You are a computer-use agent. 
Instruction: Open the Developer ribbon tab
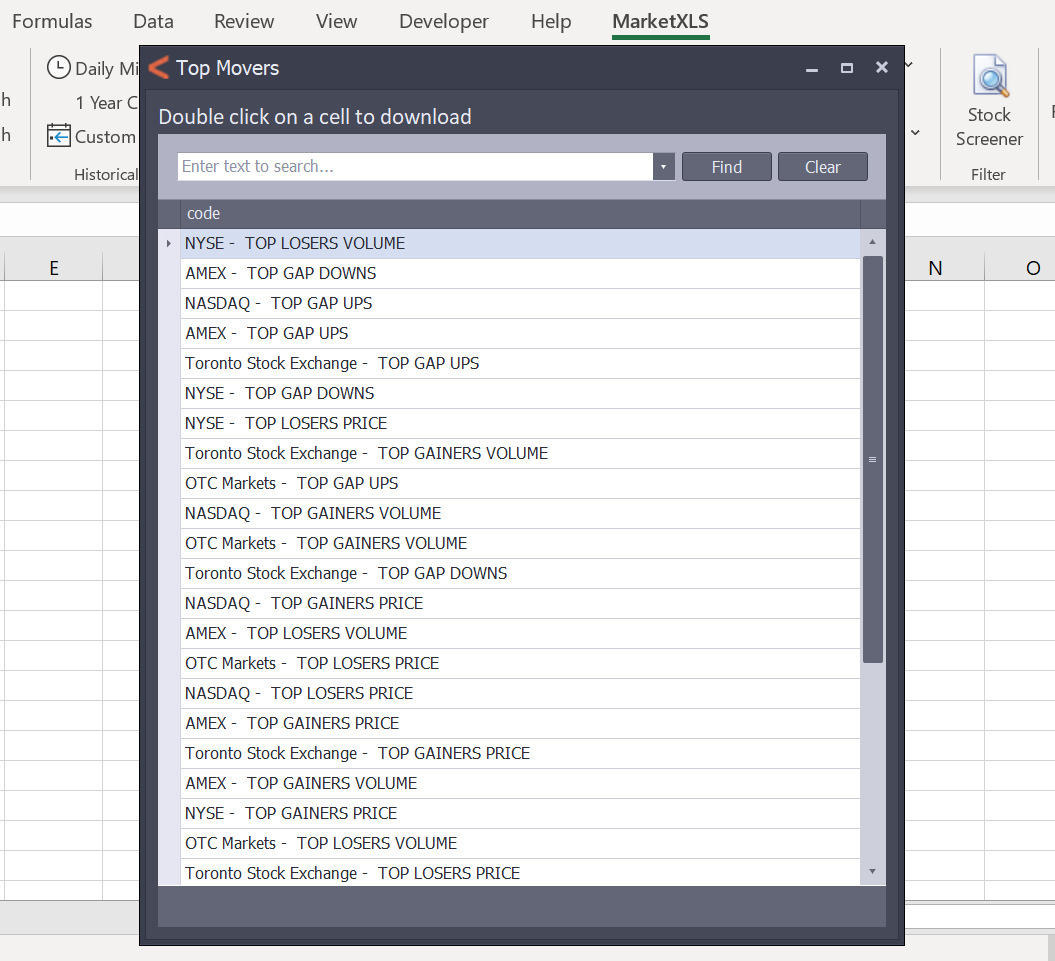[x=443, y=21]
